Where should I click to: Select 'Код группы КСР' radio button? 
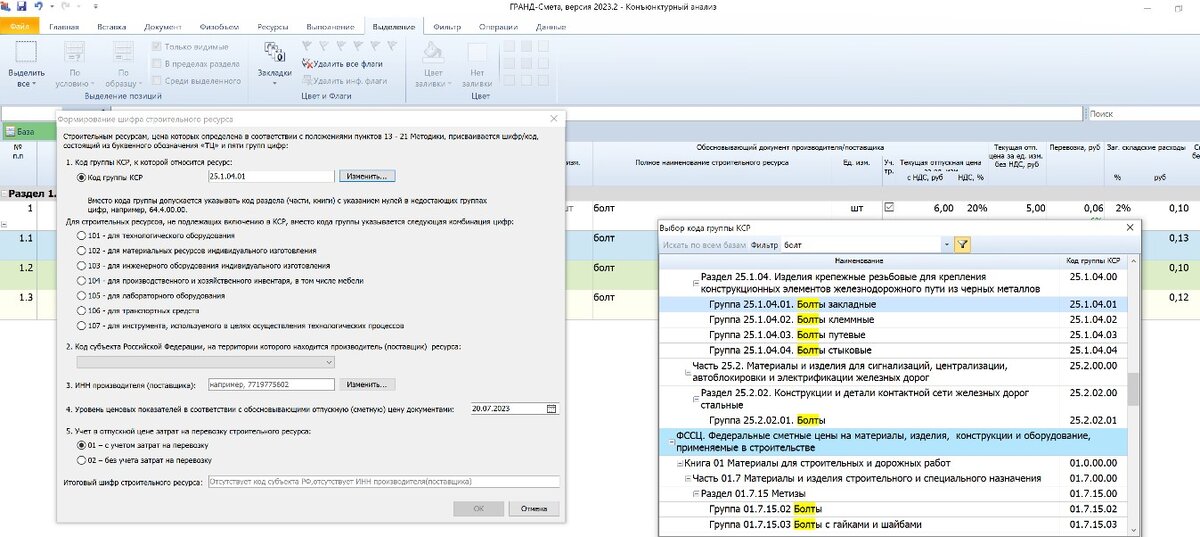(82, 177)
